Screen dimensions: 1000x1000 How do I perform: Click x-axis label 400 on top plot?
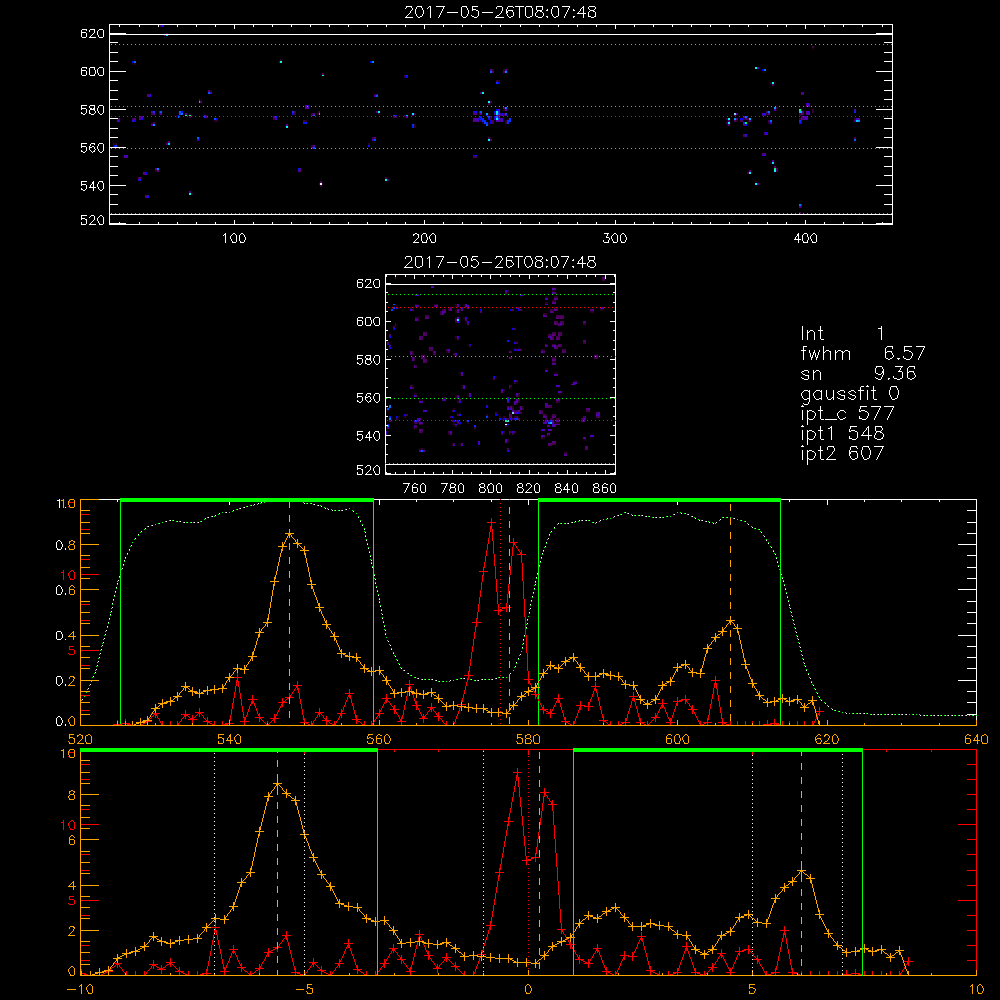805,239
